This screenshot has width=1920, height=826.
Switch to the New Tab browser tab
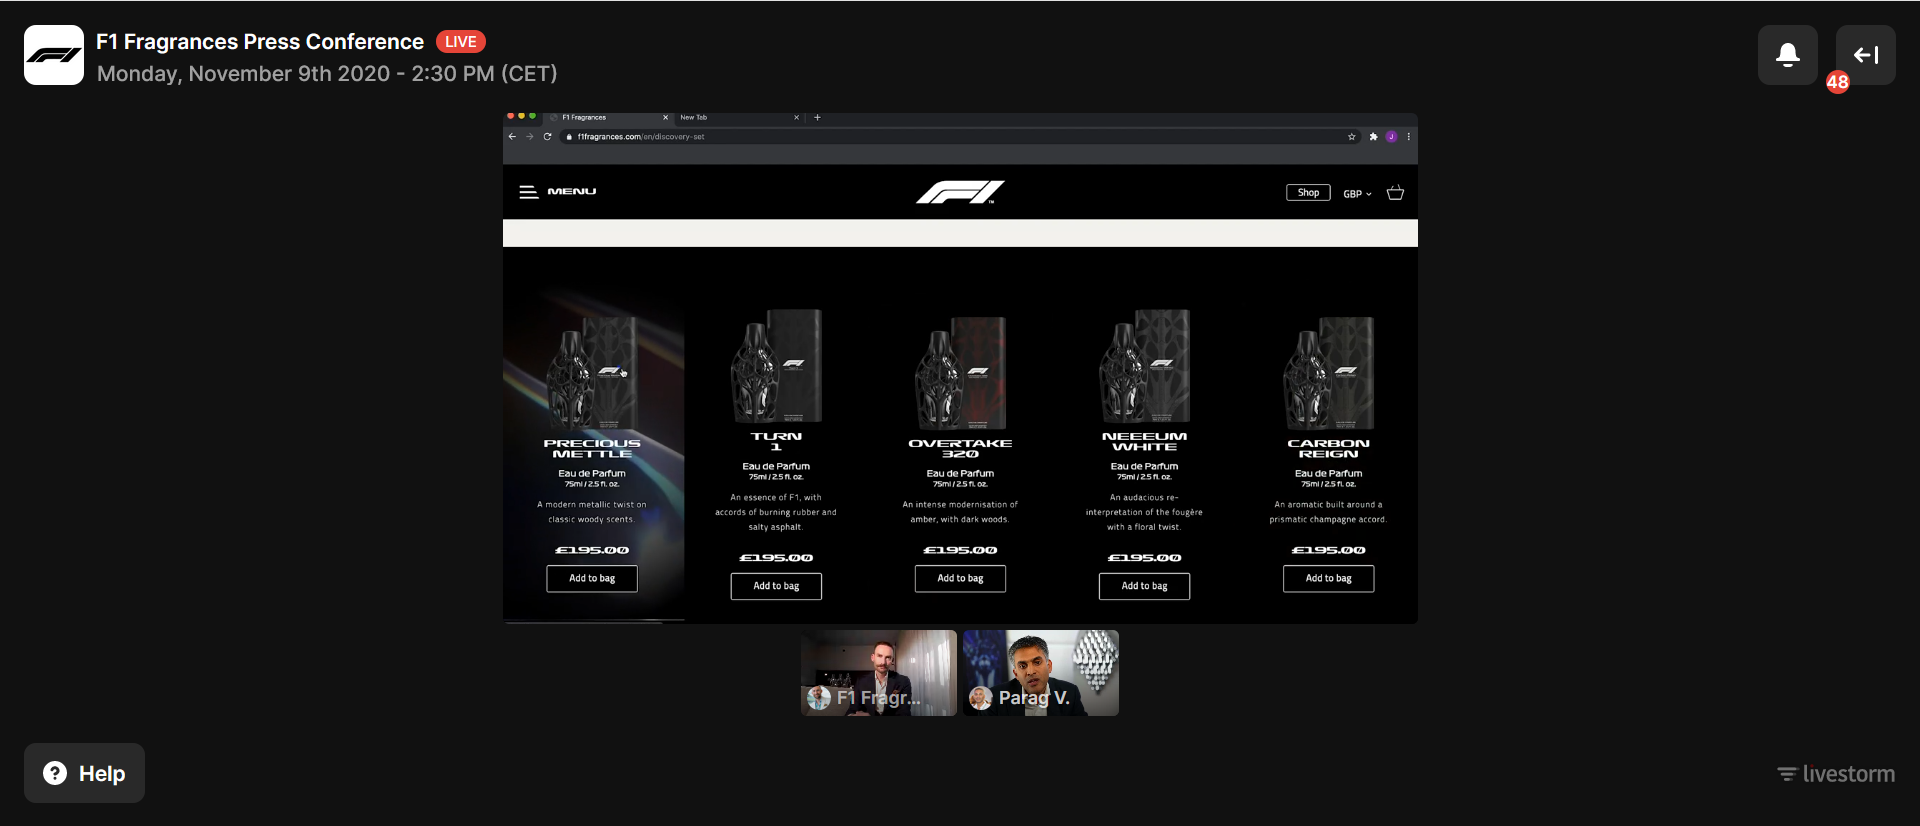coord(740,118)
